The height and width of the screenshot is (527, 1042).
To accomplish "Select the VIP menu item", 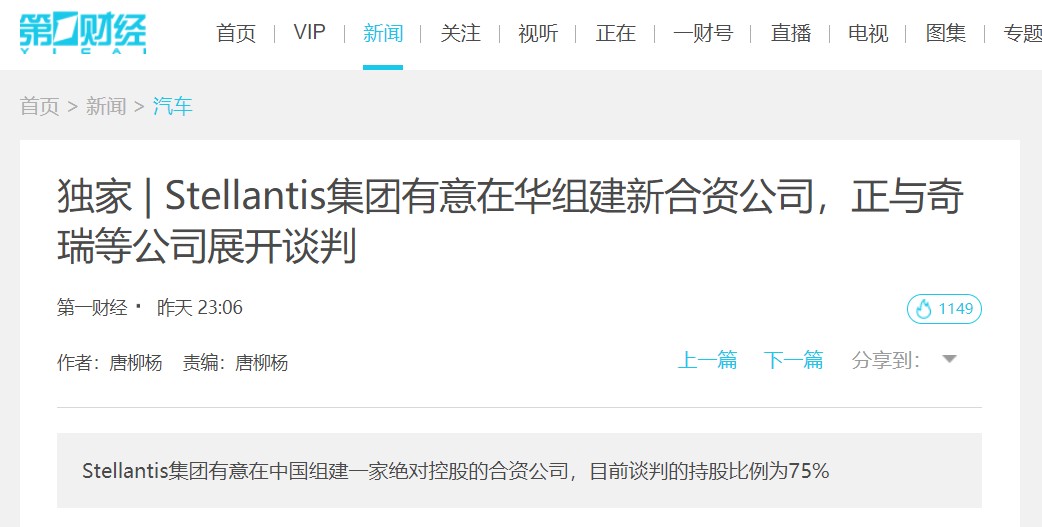I will point(309,33).
